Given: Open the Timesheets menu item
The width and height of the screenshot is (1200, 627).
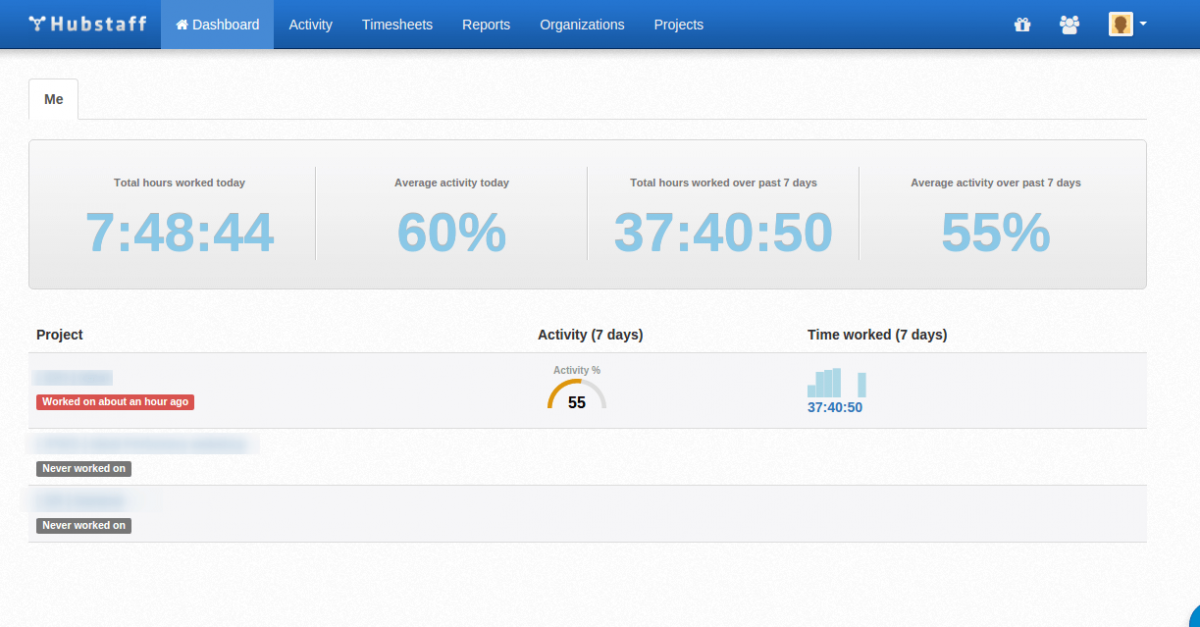Looking at the screenshot, I should coord(397,24).
